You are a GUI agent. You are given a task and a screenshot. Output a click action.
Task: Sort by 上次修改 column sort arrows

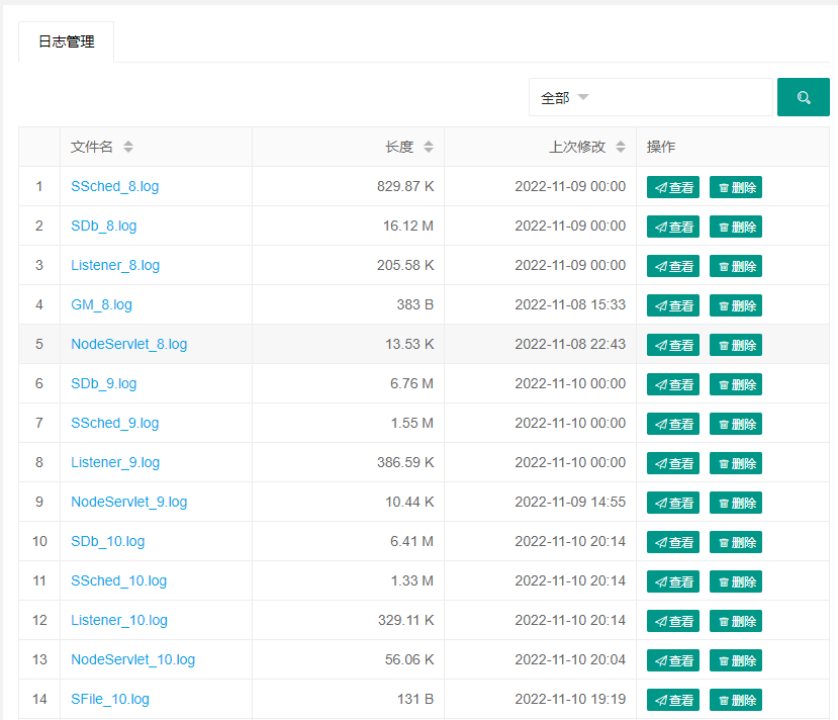point(620,147)
